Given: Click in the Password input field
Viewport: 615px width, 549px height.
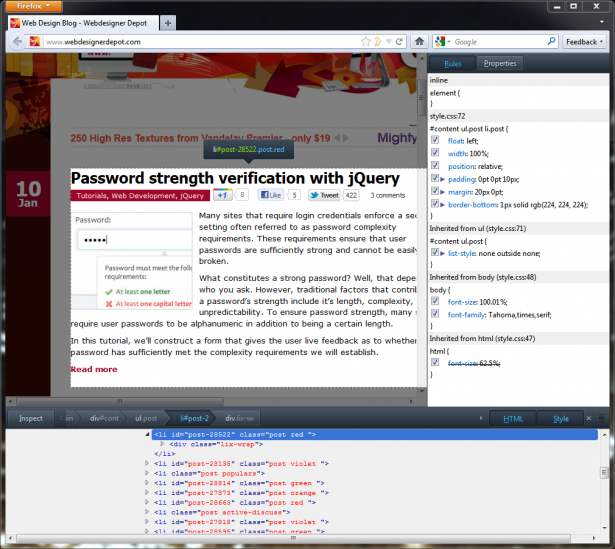Looking at the screenshot, I should coord(134,240).
